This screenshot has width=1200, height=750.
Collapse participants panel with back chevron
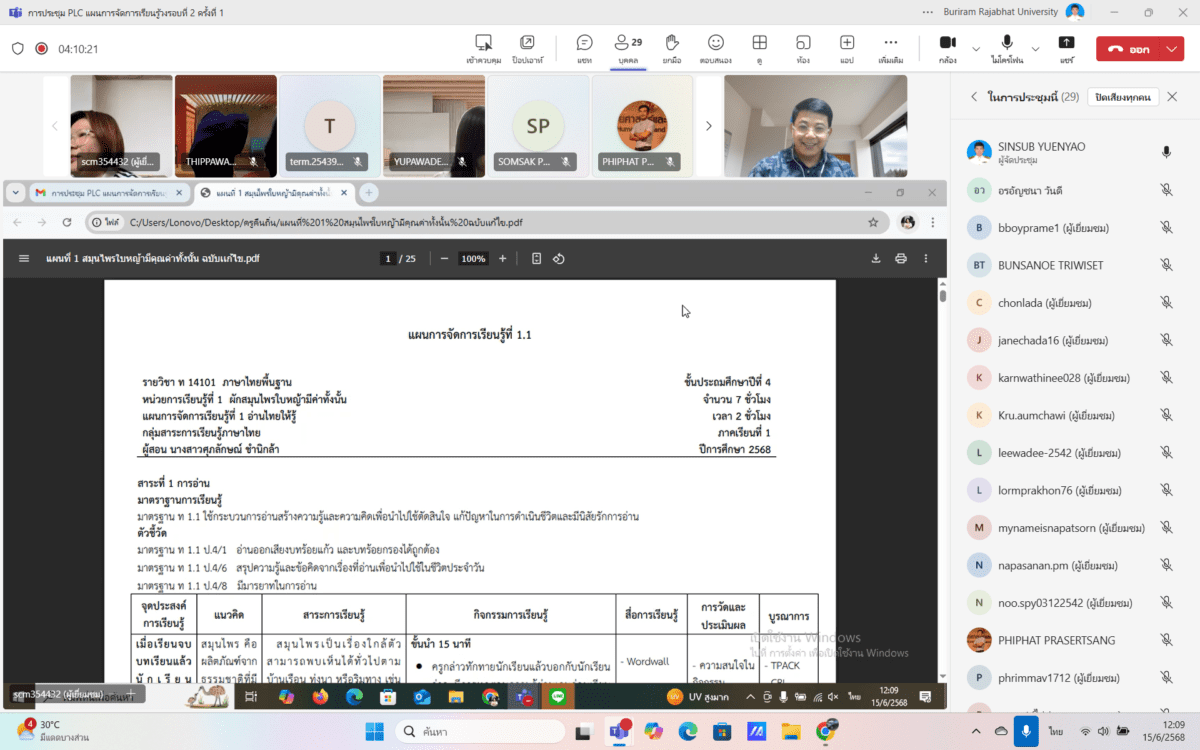tap(974, 97)
